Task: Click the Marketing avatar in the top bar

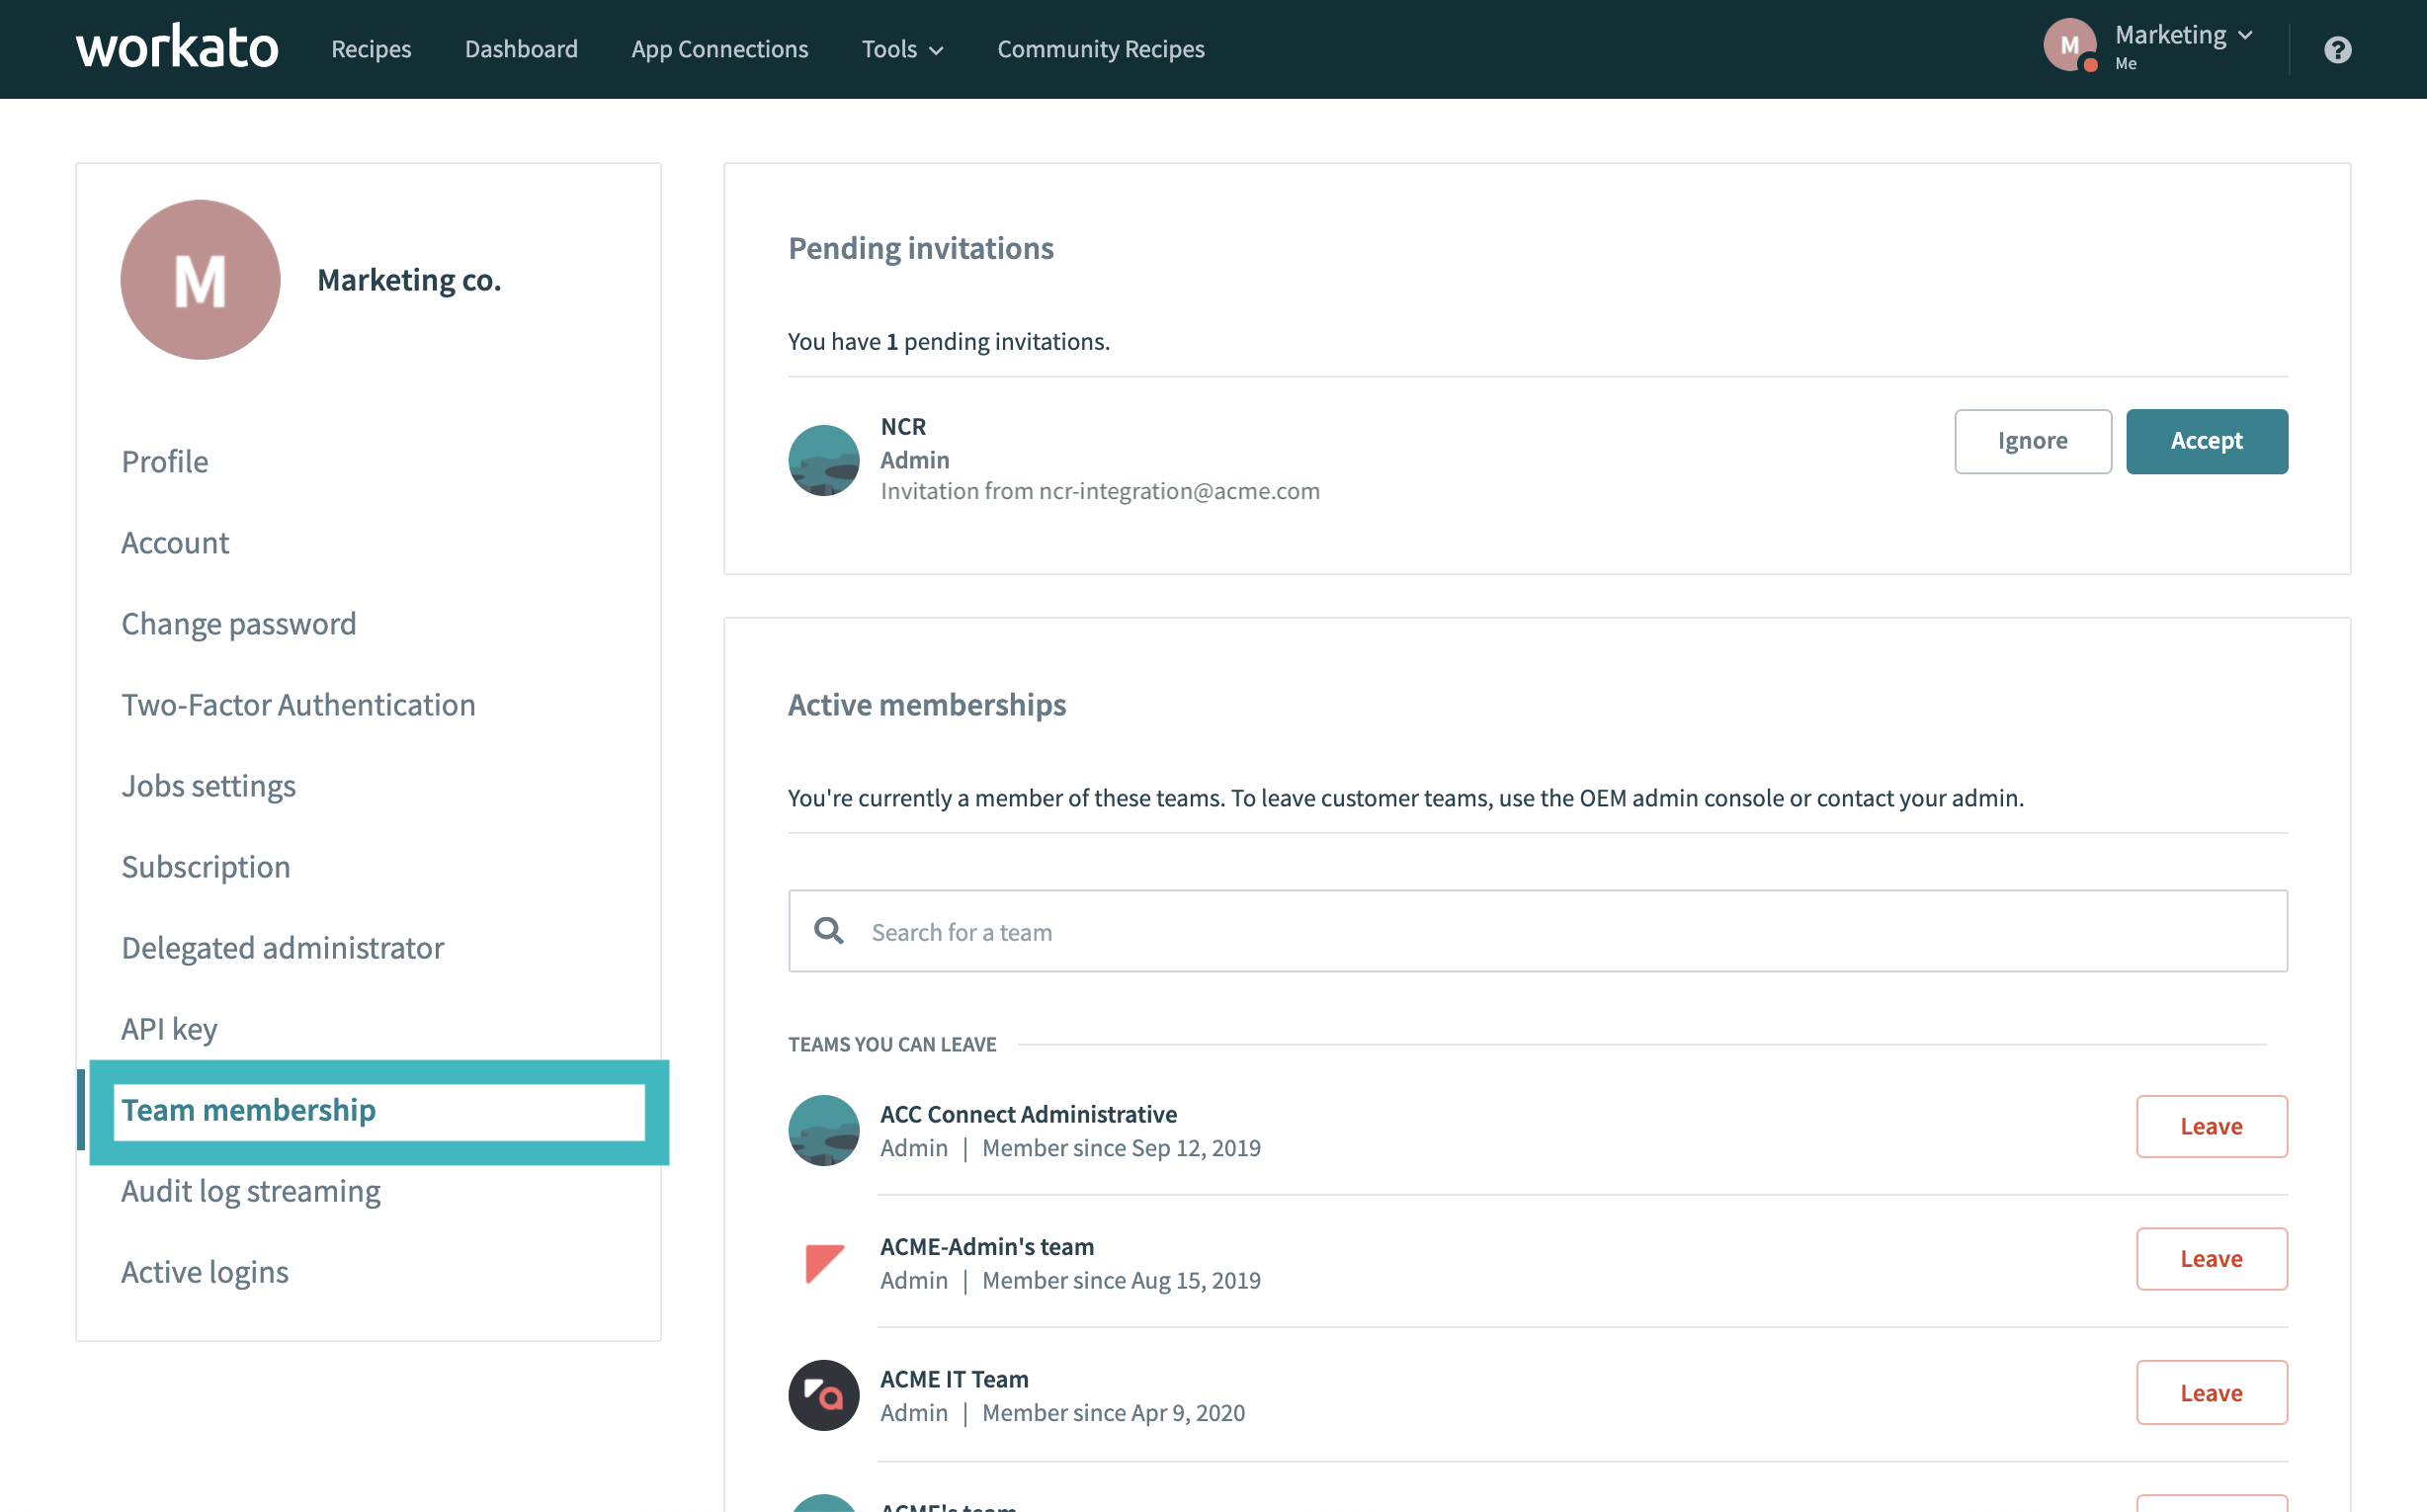Action: [2069, 45]
